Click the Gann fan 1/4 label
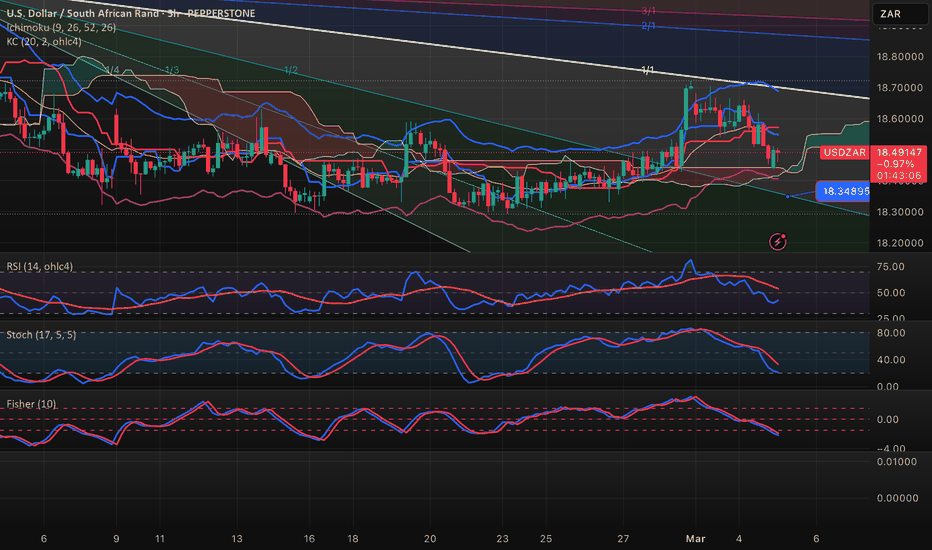The image size is (932, 550). pos(112,70)
